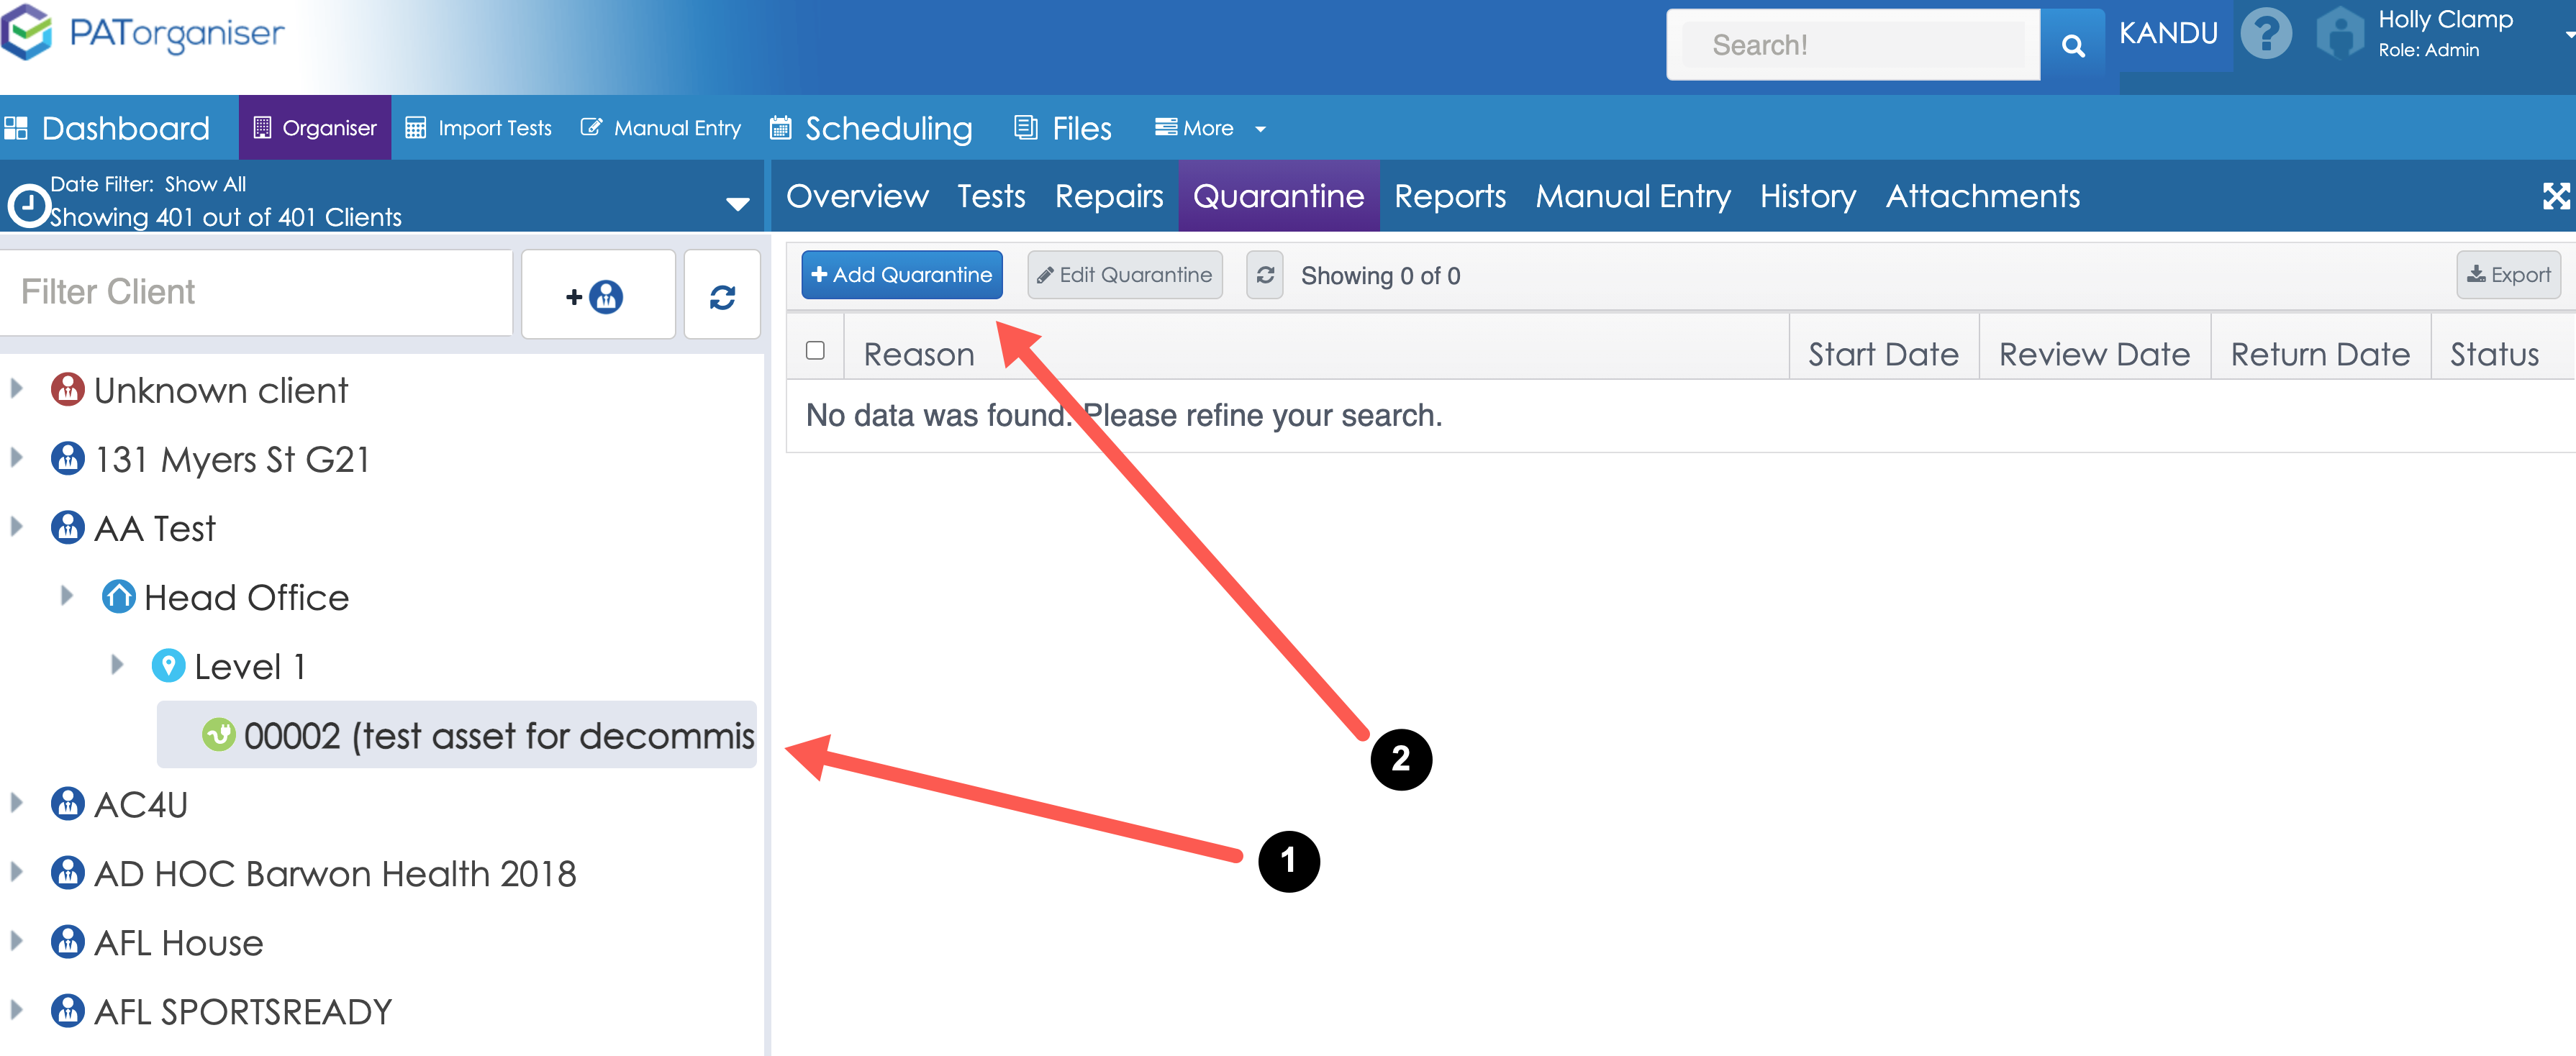Viewport: 2576px width, 1056px height.
Task: Click the search magnifier icon
Action: (2072, 45)
